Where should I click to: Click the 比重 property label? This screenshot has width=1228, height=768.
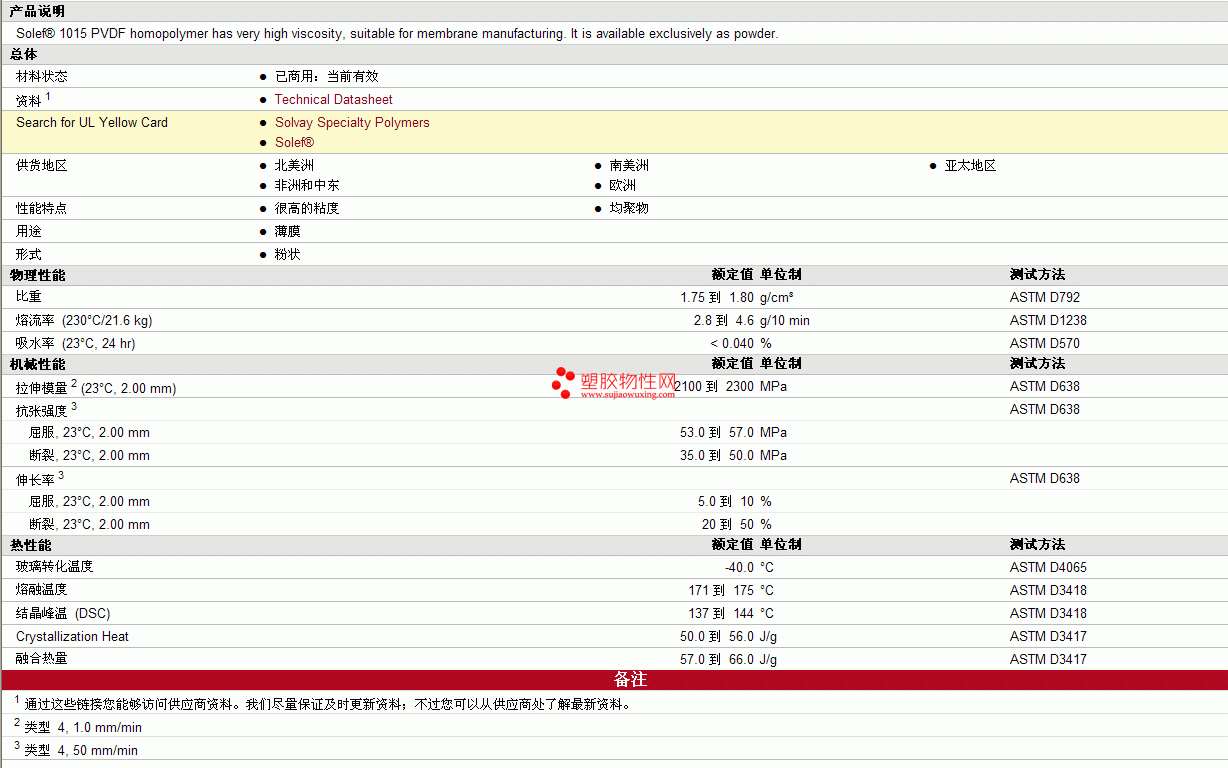pos(29,297)
